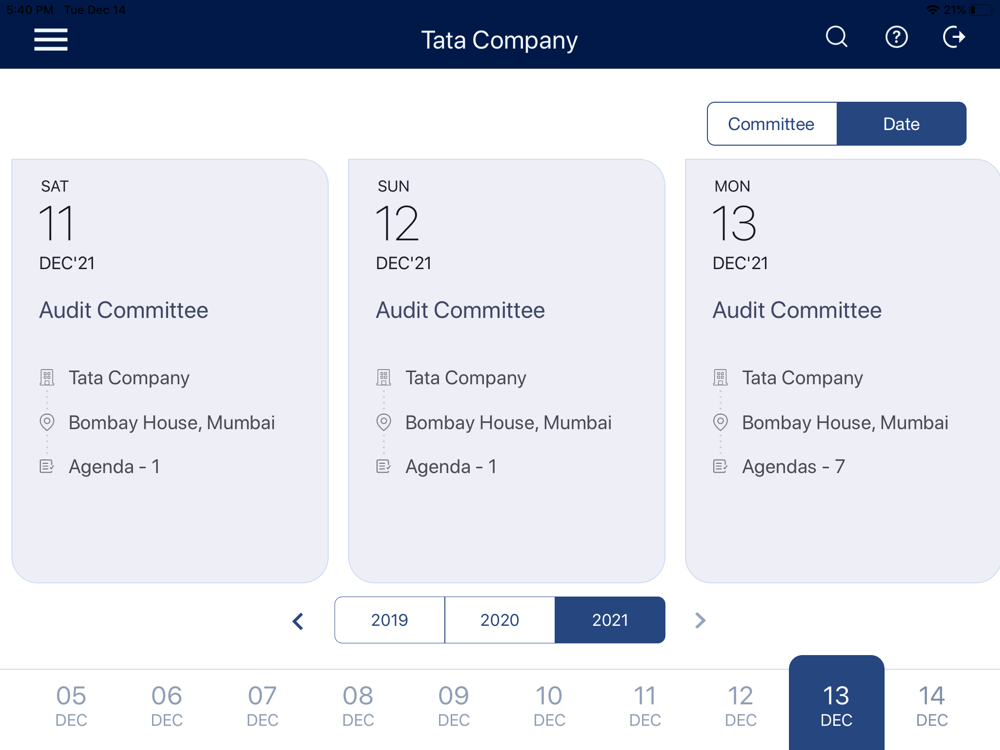Jump to 11 DEC in date strip
This screenshot has width=1000, height=750.
(645, 705)
